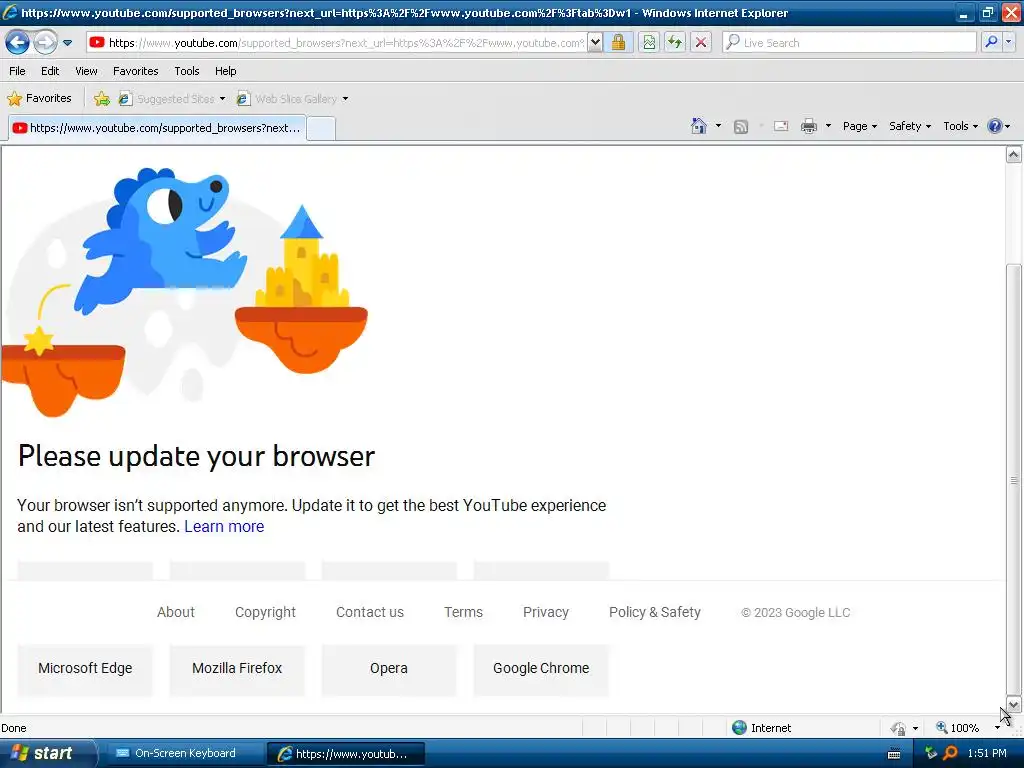Open the Favorites star center button

[x=39, y=99]
